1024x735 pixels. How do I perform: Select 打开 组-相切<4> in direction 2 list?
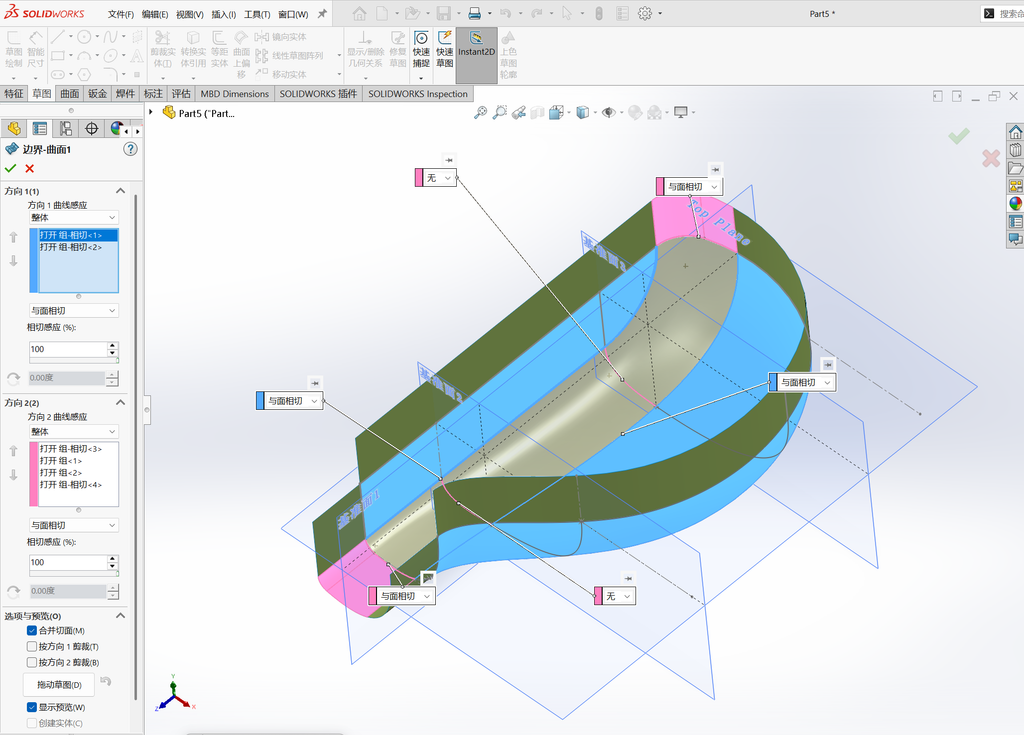(x=78, y=484)
